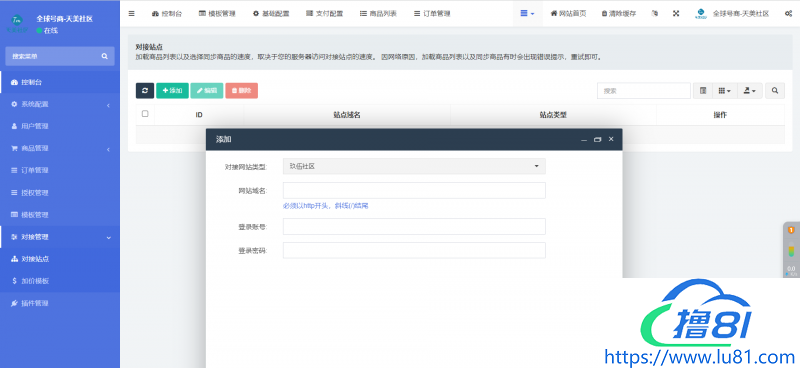Click the 站点域名 column header
Image resolution: width=800 pixels, height=368 pixels.
pyautogui.click(x=347, y=115)
